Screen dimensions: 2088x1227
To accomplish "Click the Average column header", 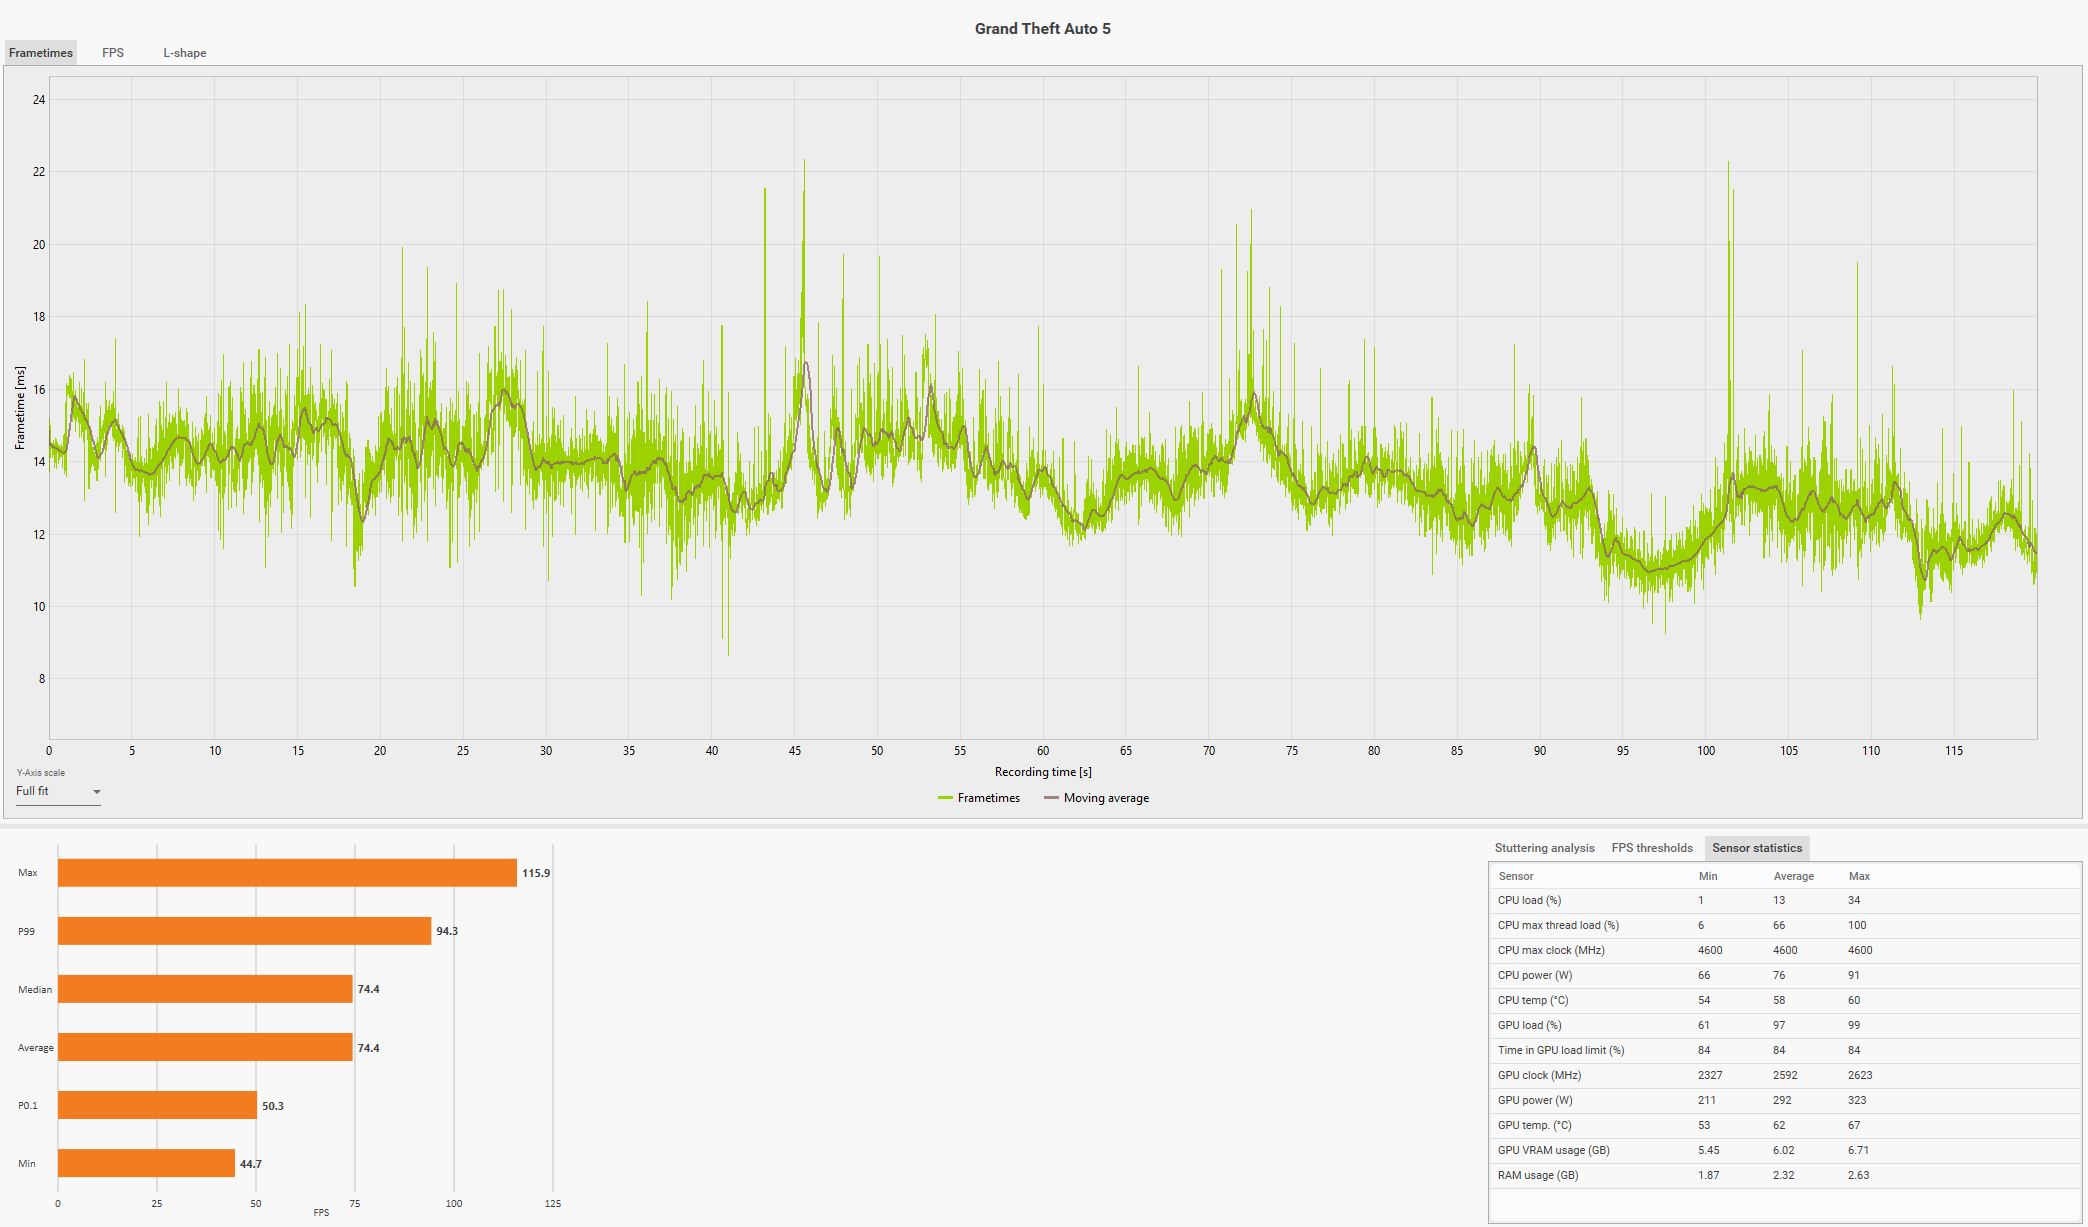I will coord(1793,876).
